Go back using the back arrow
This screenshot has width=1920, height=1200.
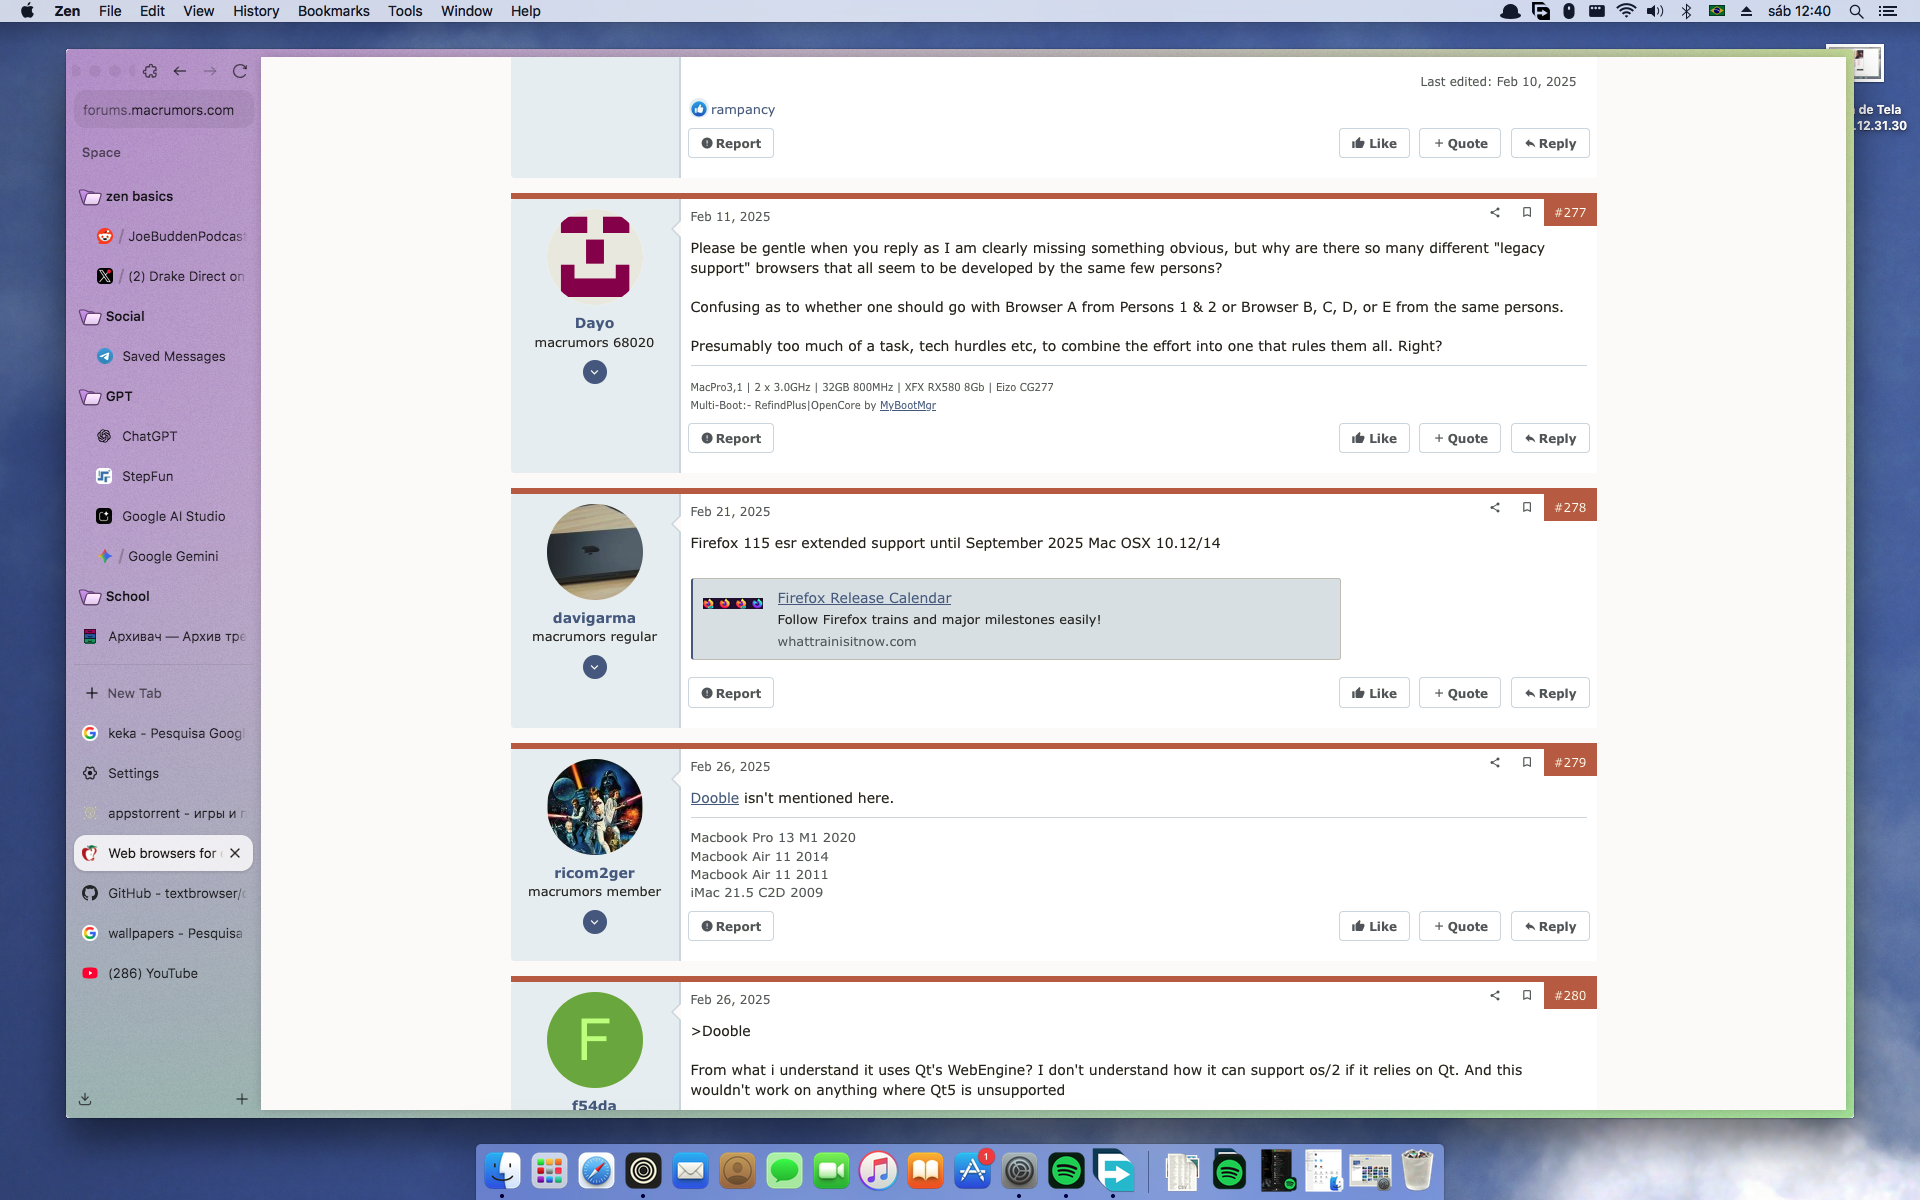click(180, 71)
